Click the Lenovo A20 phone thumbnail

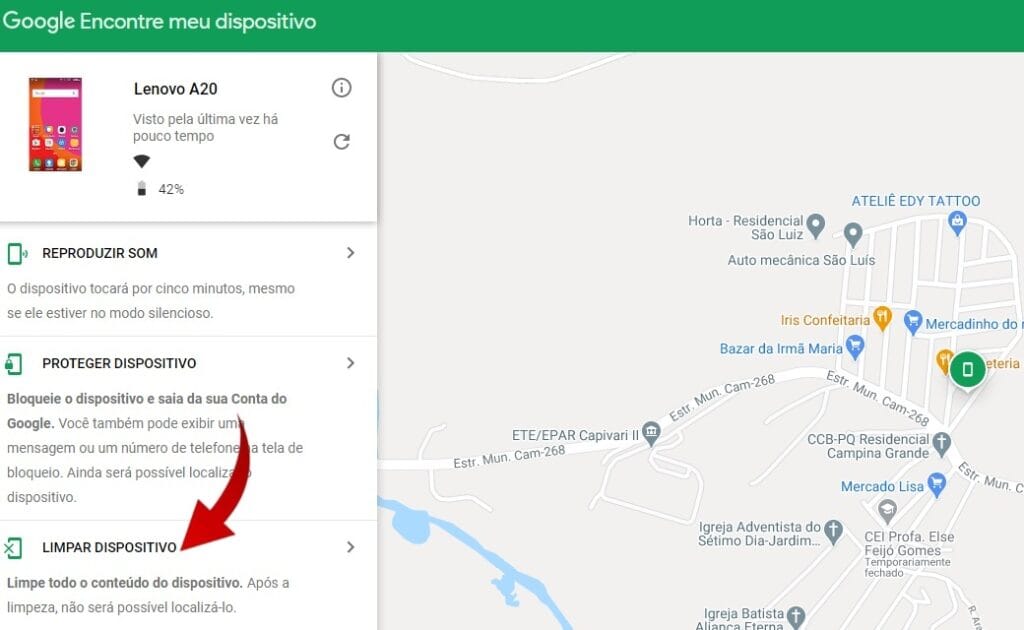[56, 124]
